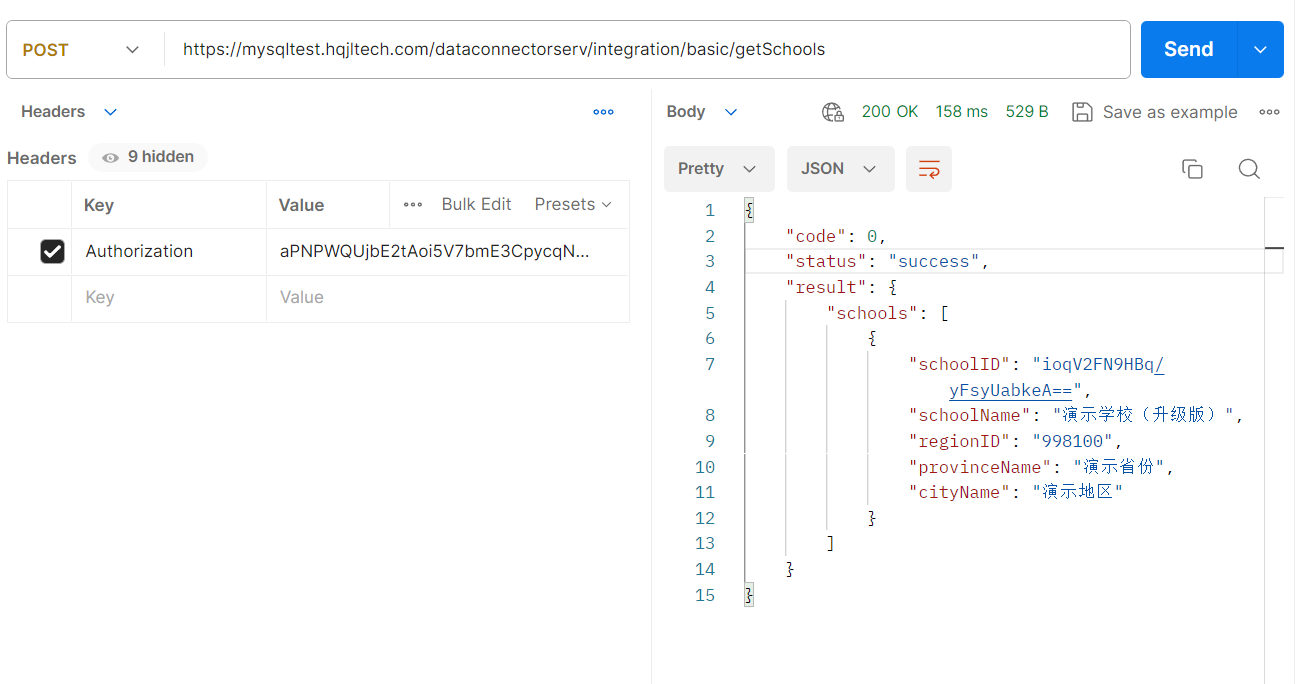Click the Save as example disk icon
The image size is (1307, 684).
click(1081, 112)
